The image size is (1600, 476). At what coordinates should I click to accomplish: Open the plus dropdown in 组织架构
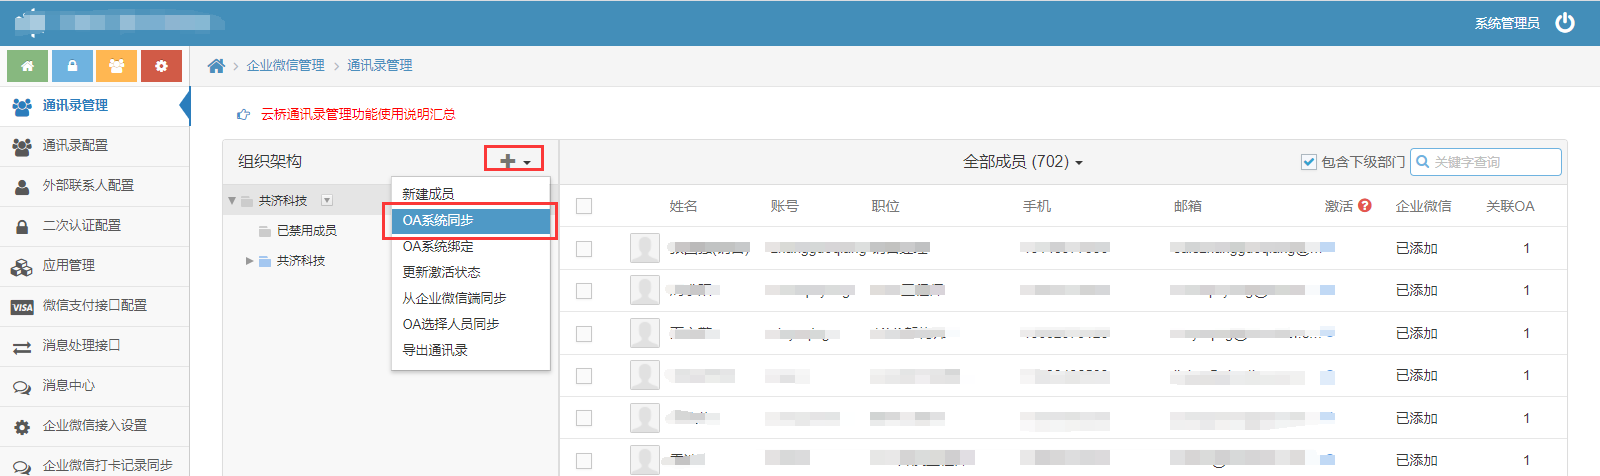tap(514, 161)
